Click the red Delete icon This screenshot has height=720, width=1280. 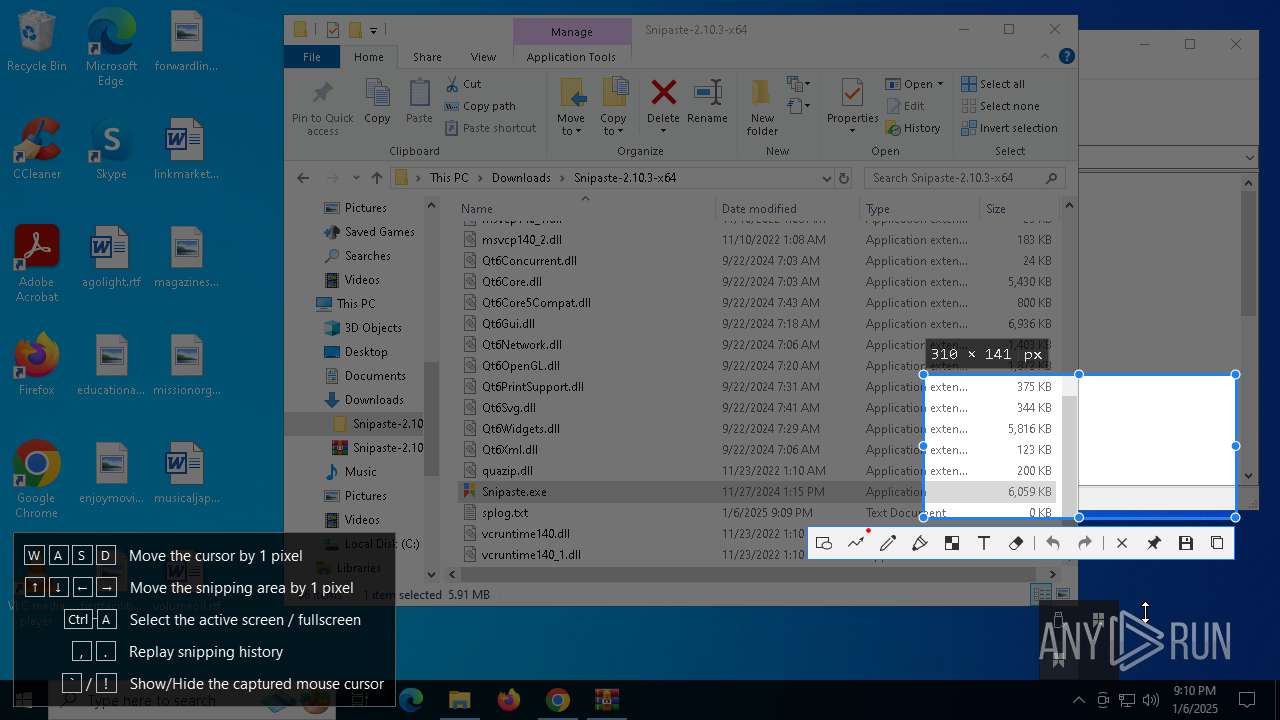click(x=663, y=93)
